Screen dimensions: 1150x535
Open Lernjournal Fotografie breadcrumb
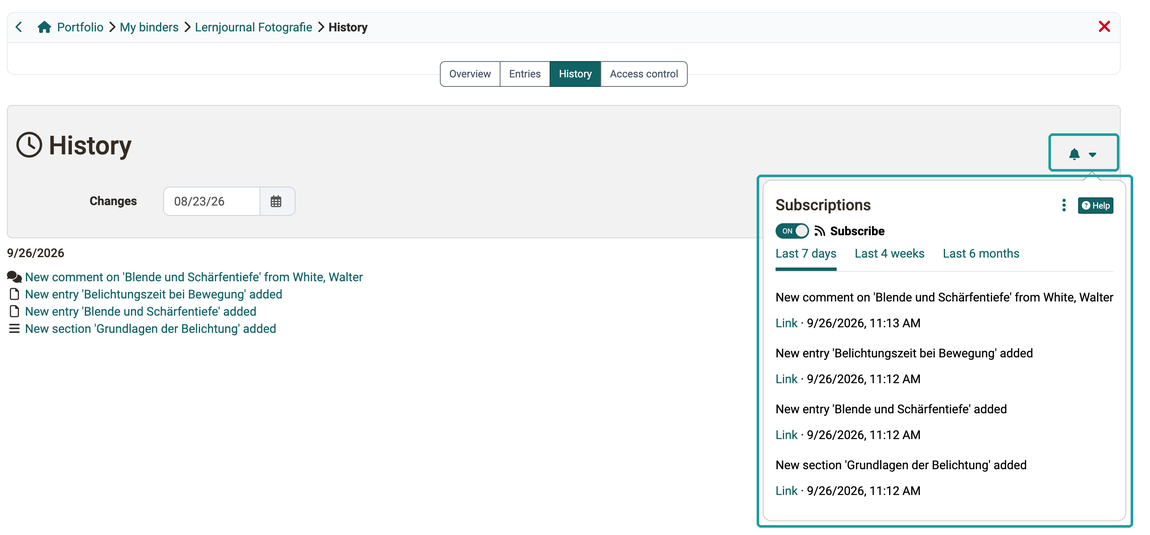[x=253, y=27]
